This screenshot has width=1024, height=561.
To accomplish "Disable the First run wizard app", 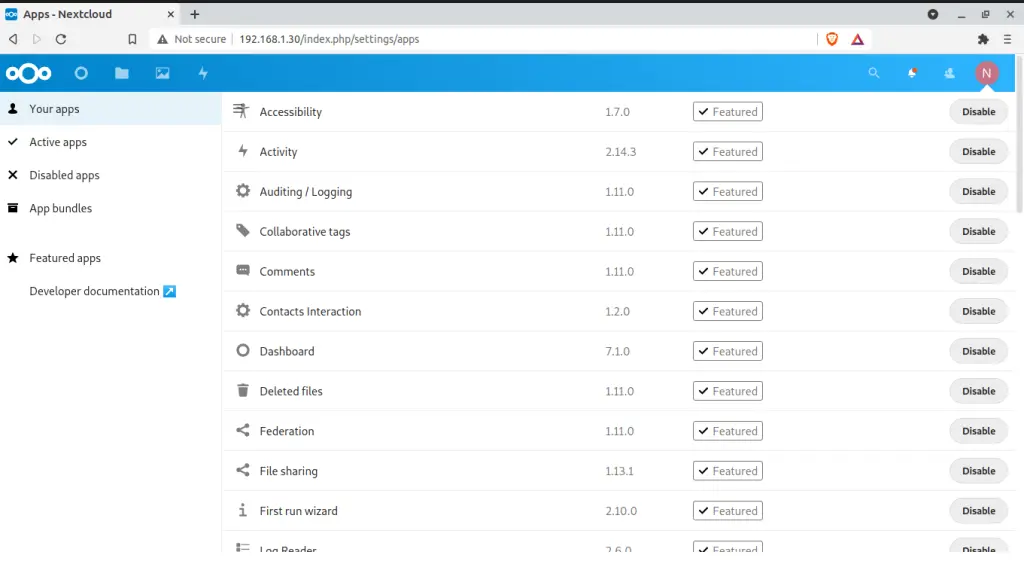I will [978, 511].
